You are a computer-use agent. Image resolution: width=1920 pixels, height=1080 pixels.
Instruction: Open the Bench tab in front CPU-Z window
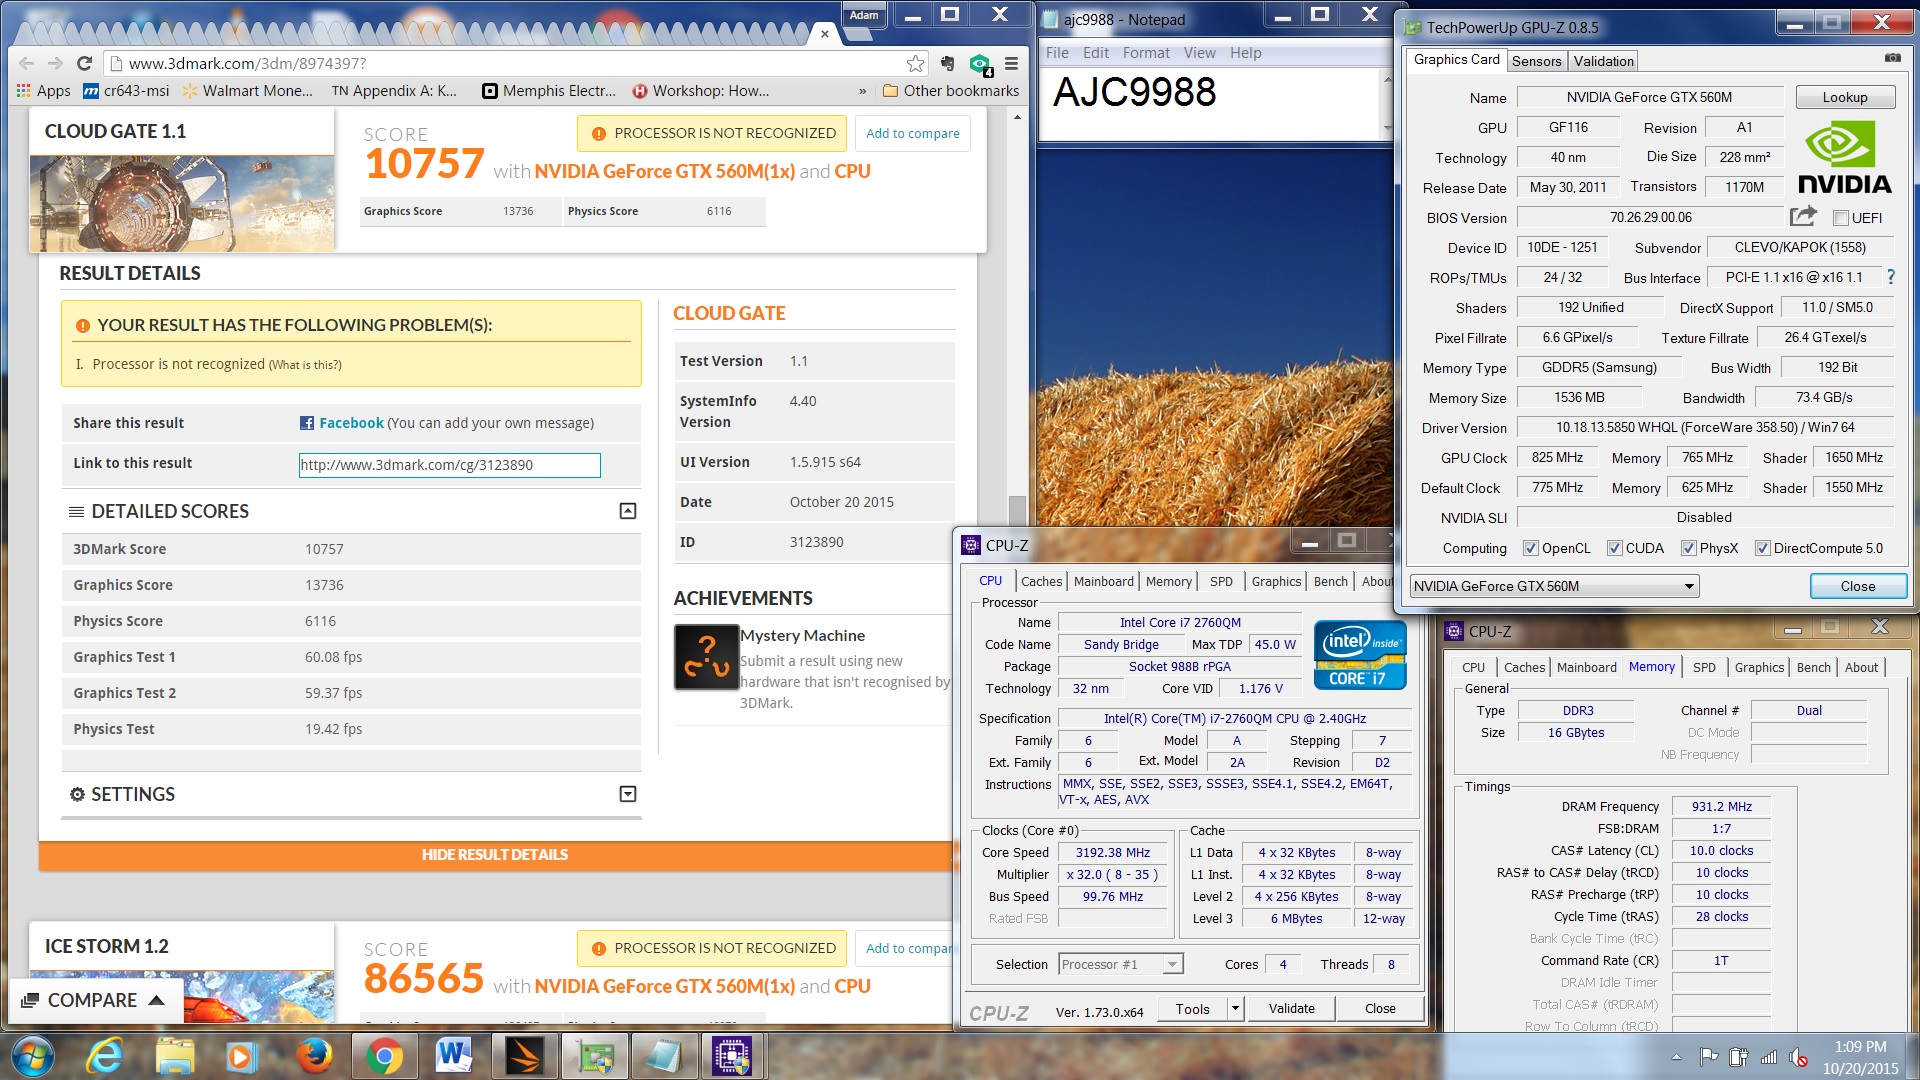(x=1329, y=581)
